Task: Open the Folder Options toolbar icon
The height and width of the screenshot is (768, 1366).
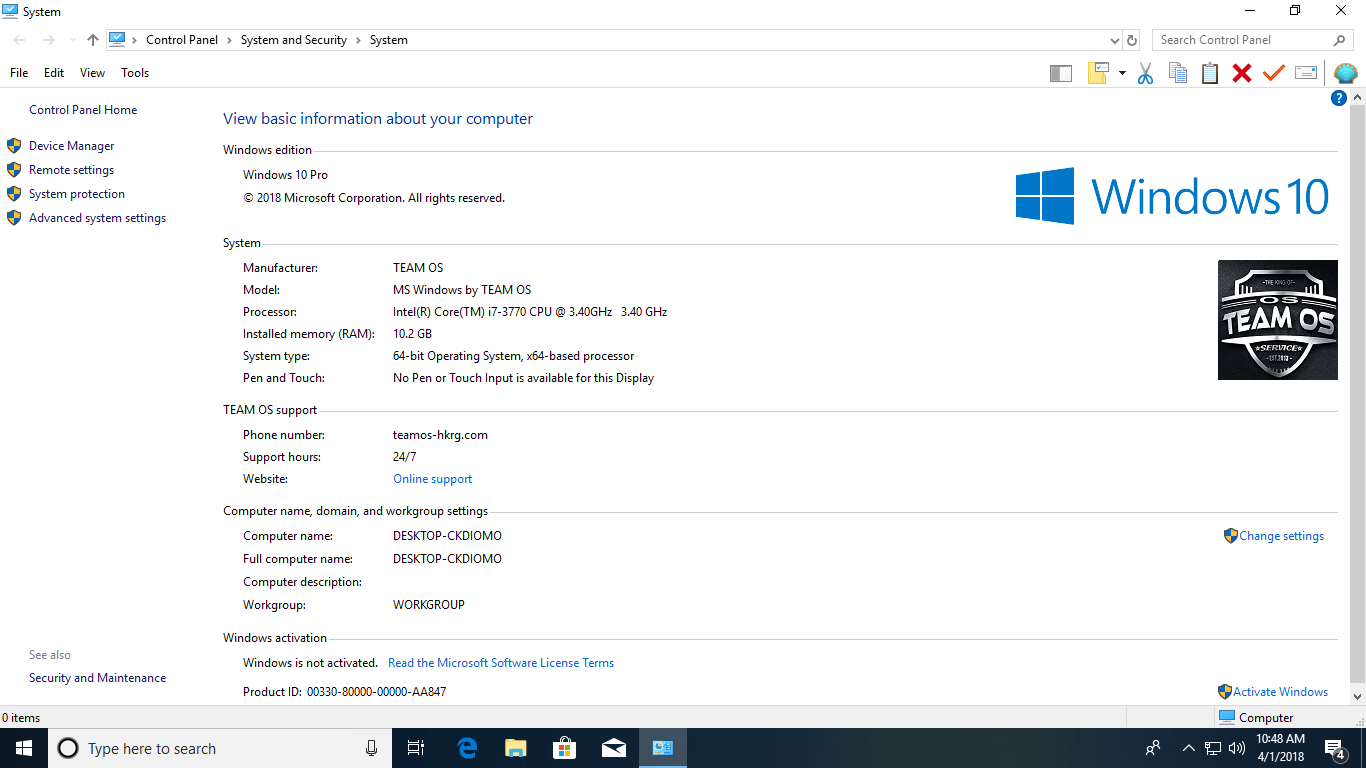Action: pyautogui.click(x=1098, y=73)
